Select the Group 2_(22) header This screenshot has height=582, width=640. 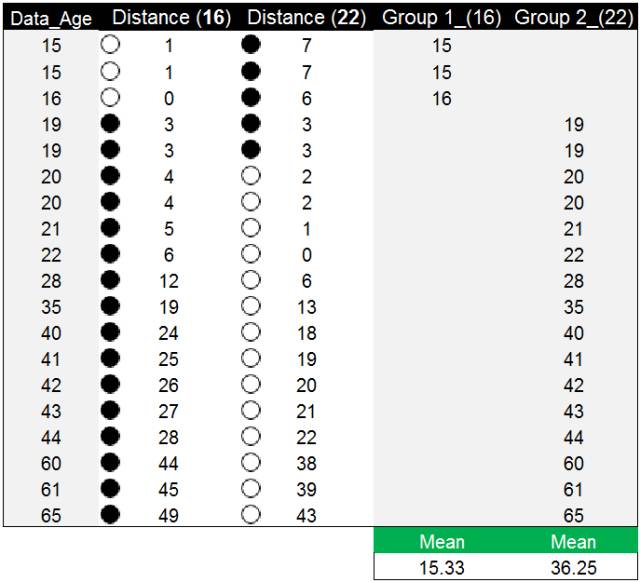click(573, 18)
